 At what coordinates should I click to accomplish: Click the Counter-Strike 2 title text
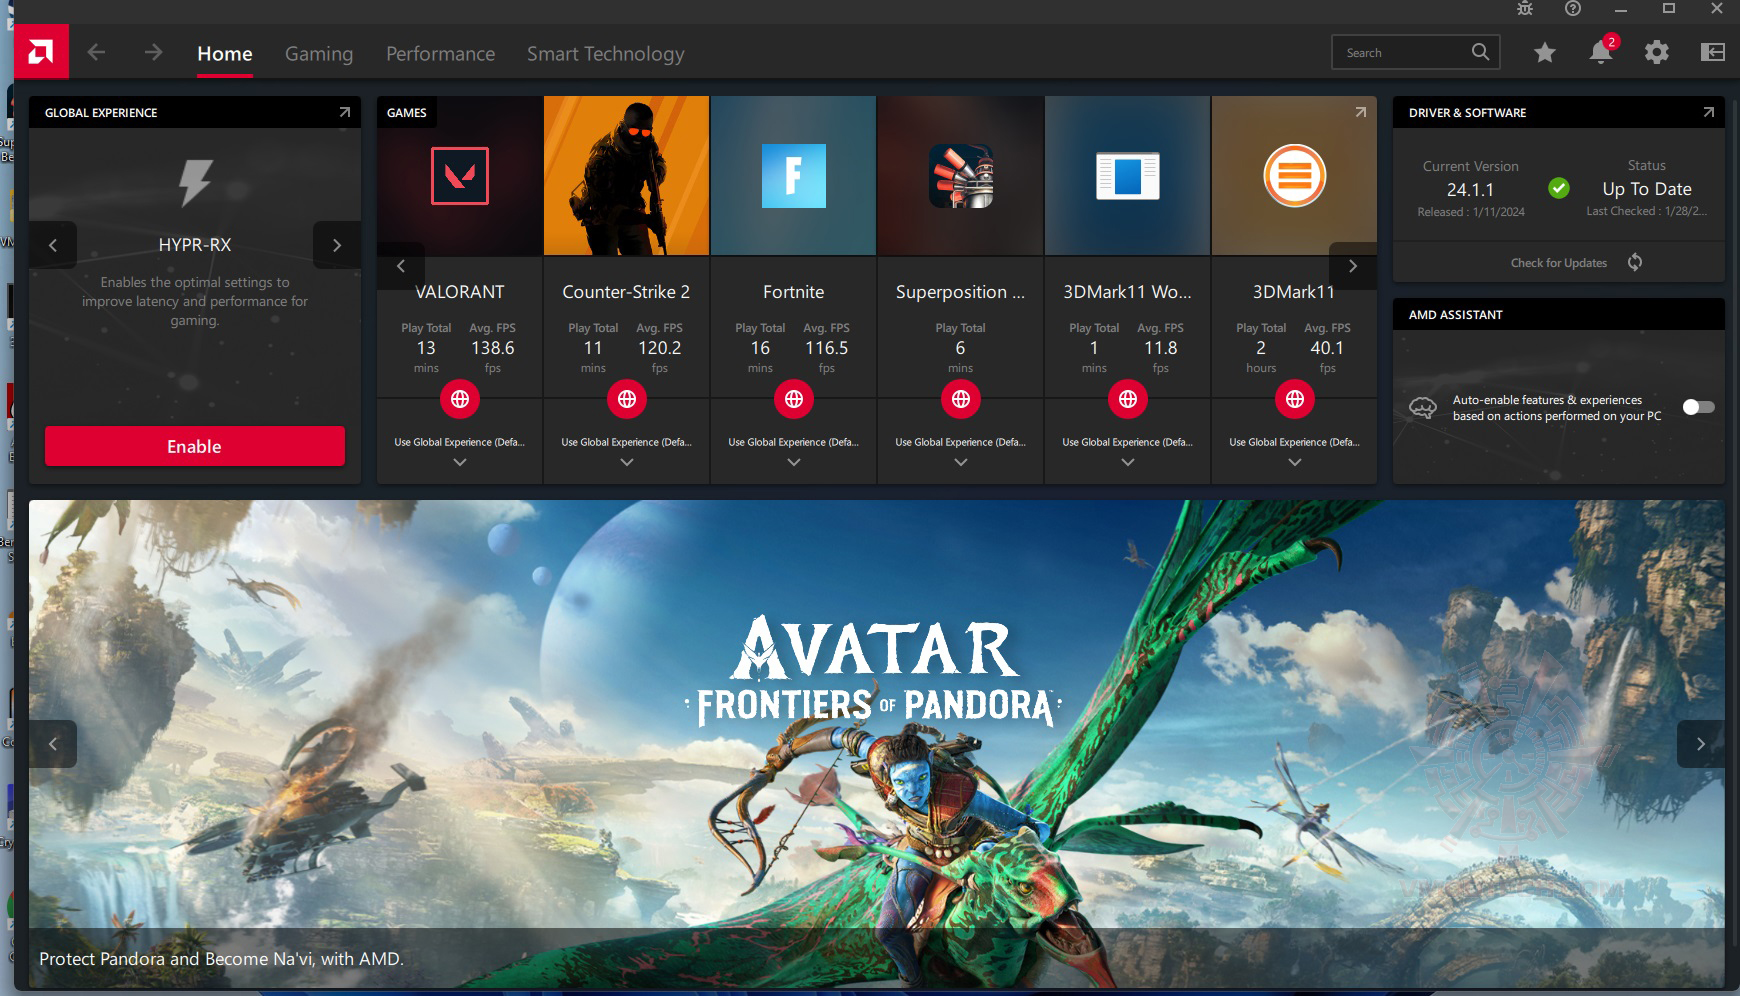(626, 292)
